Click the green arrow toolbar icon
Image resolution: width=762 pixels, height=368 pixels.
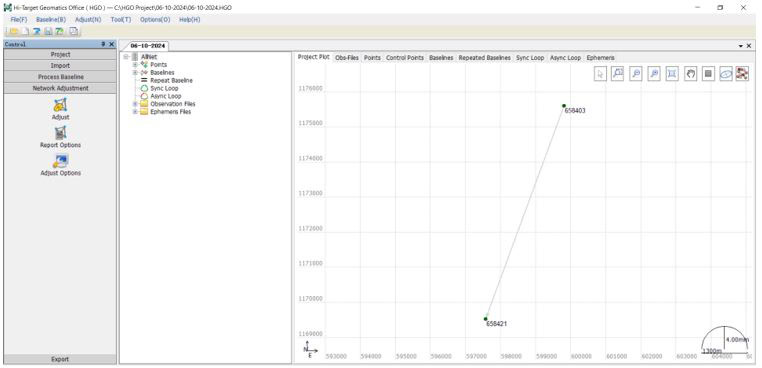pyautogui.click(x=59, y=32)
